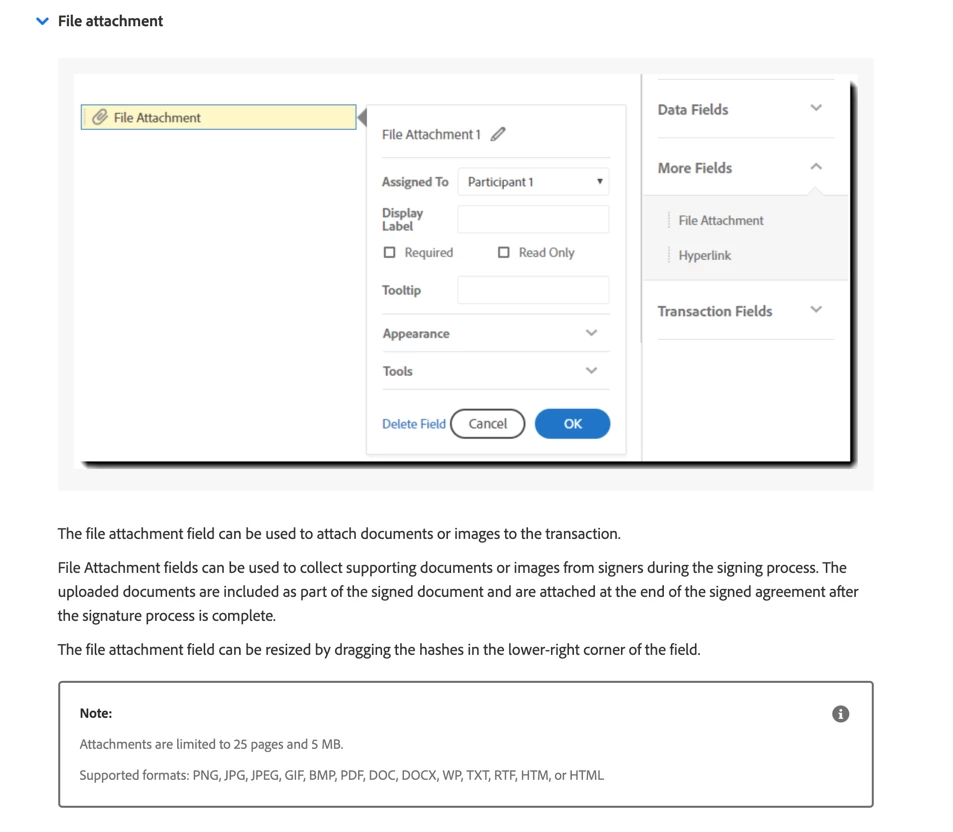
Task: Click the pencil icon to rename File Attachment 1
Action: 498,134
